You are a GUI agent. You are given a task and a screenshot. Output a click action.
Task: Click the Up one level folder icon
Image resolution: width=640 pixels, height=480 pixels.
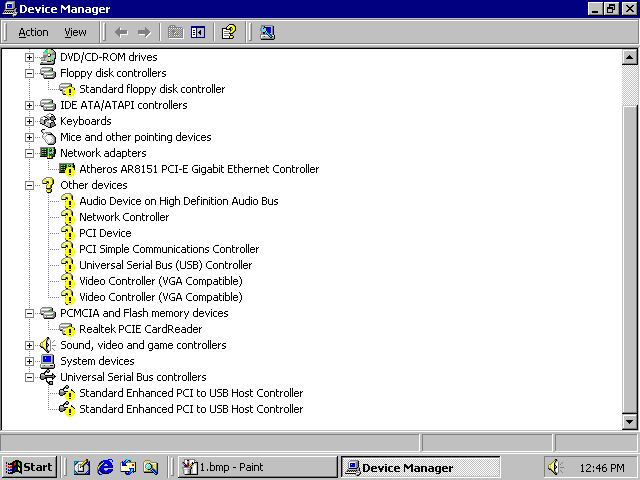pyautogui.click(x=176, y=32)
